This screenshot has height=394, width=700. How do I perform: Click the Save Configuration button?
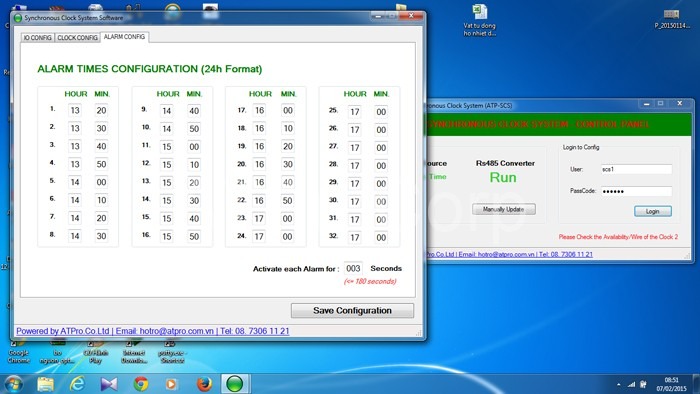click(x=352, y=311)
